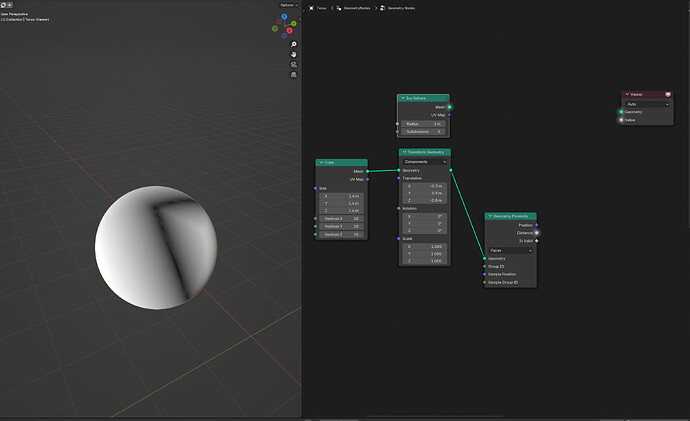Click the zoom magnifier icon in the viewport
This screenshot has width=690, height=421.
[x=294, y=44]
